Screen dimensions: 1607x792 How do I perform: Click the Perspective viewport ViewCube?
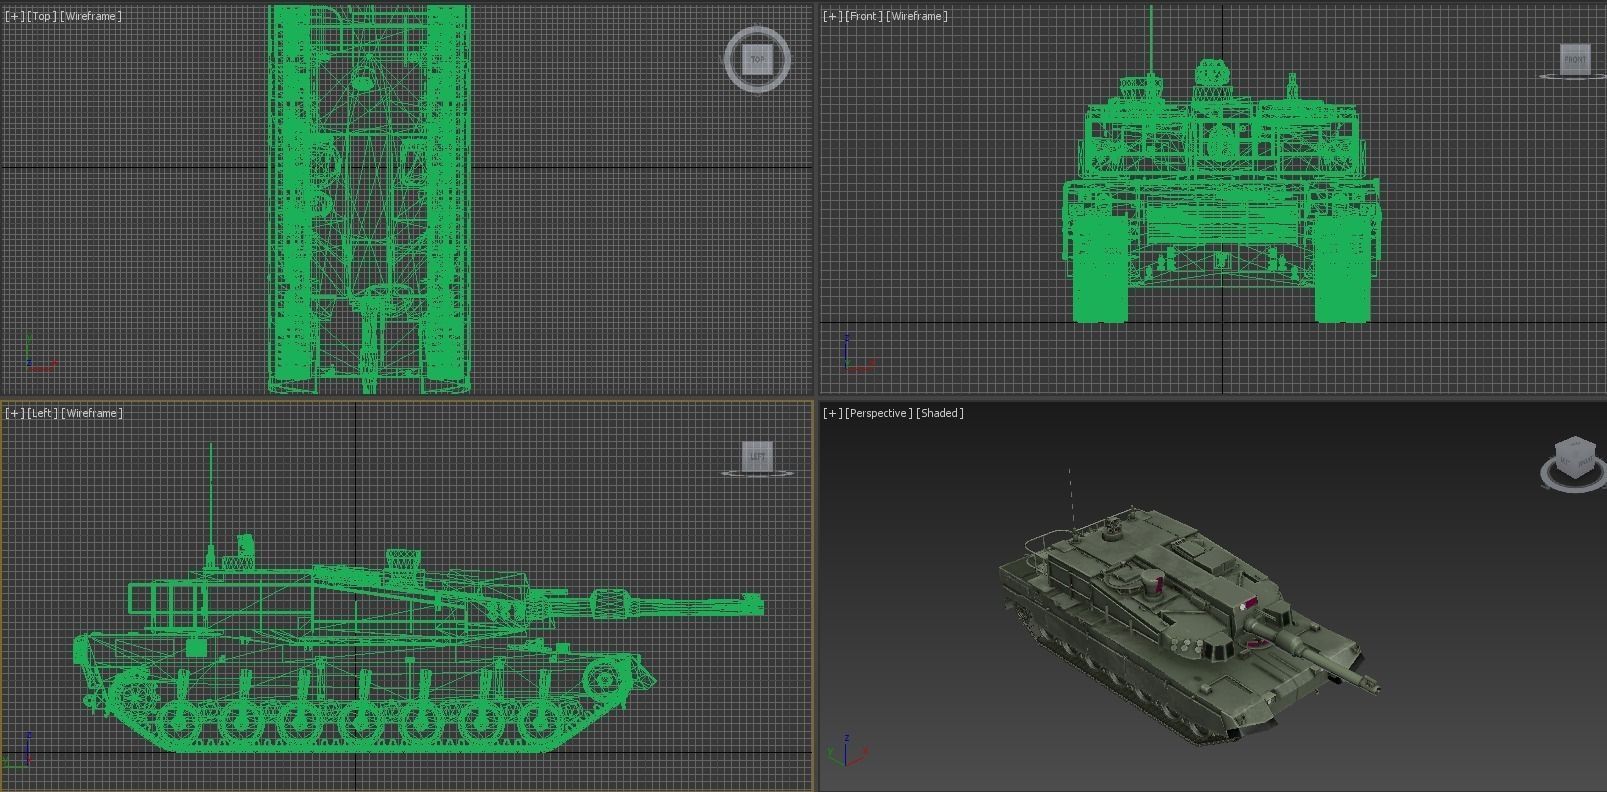click(x=1574, y=458)
